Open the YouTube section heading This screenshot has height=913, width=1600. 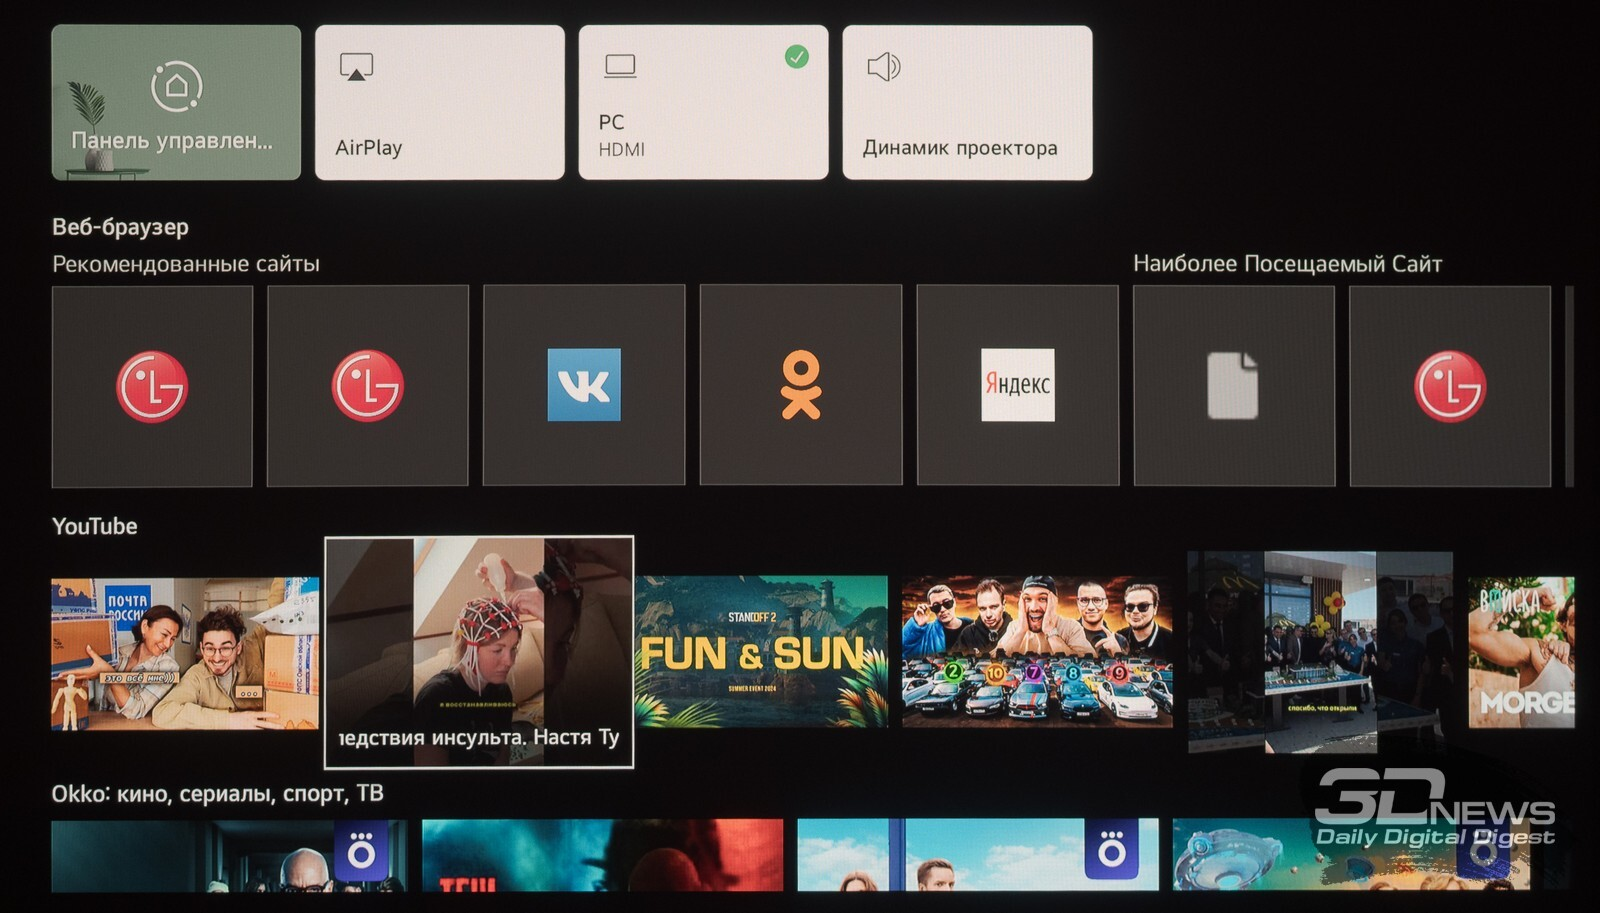(x=95, y=526)
